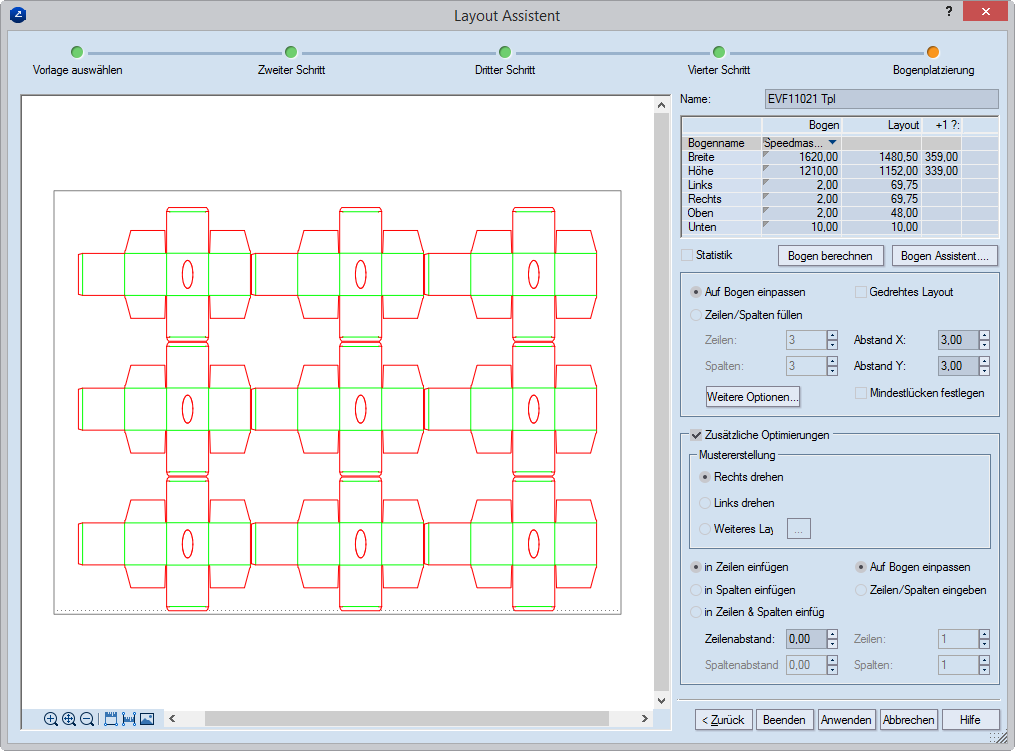
Task: Click the Name field EVF11021 Tpl
Action: point(882,99)
